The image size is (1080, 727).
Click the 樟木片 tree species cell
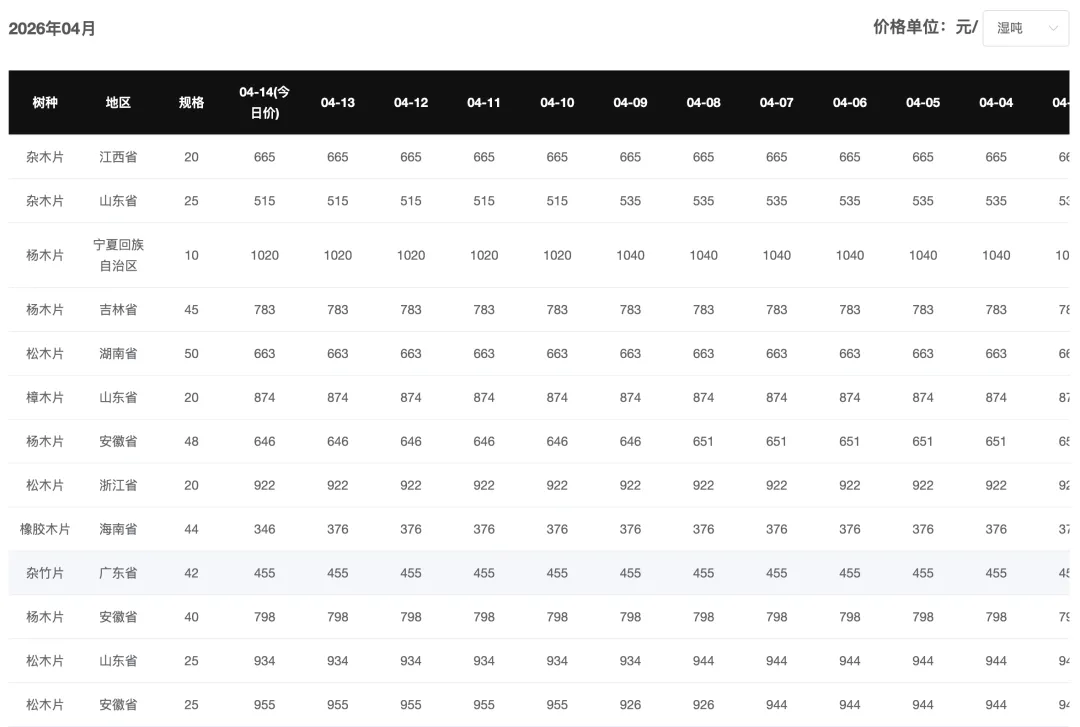[x=45, y=398]
